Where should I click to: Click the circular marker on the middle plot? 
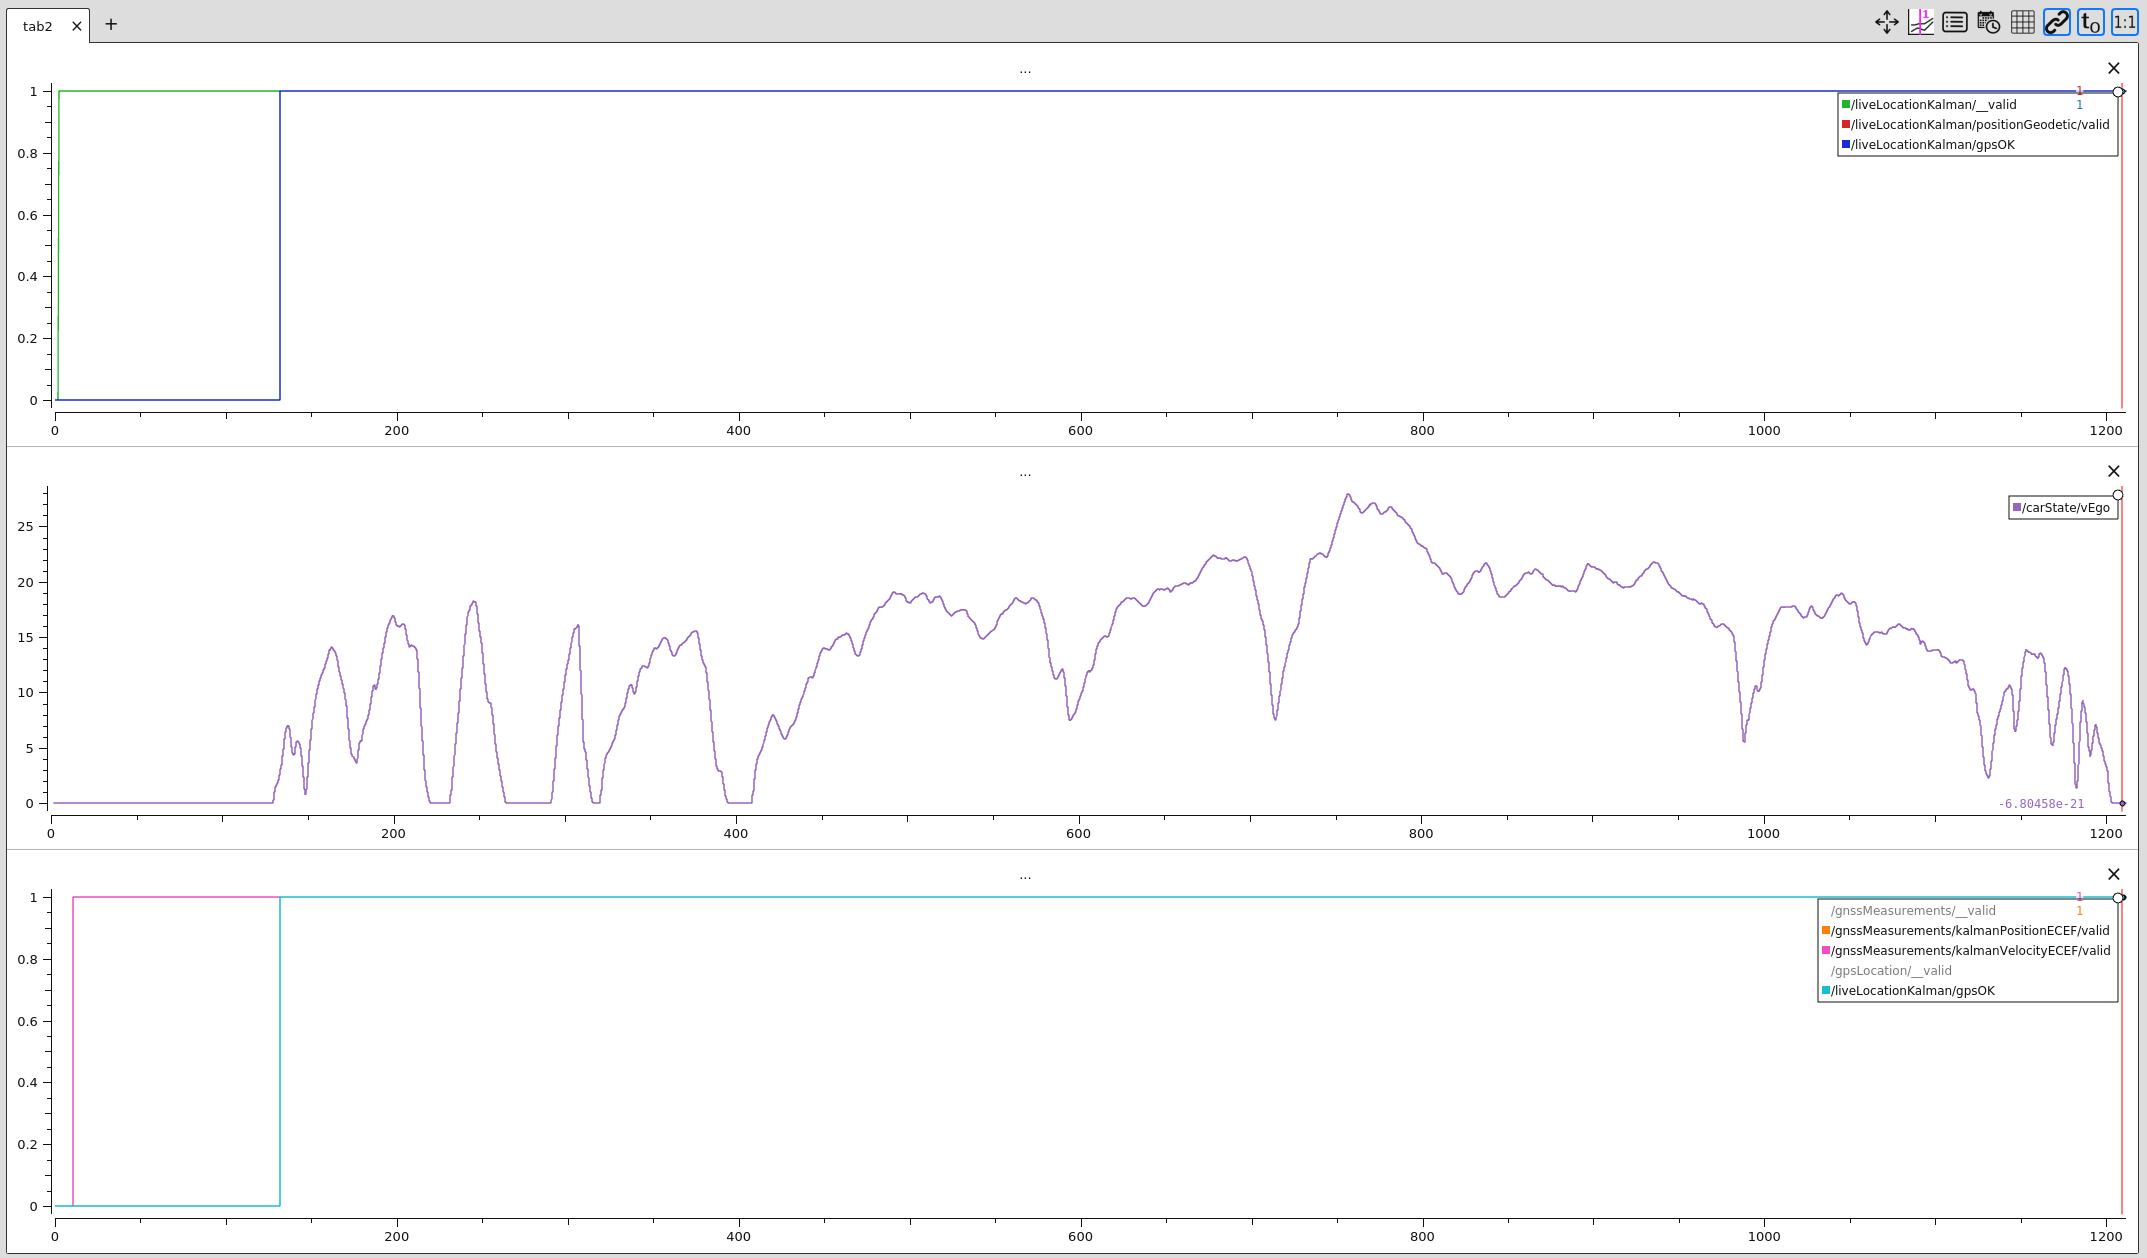pos(2118,494)
